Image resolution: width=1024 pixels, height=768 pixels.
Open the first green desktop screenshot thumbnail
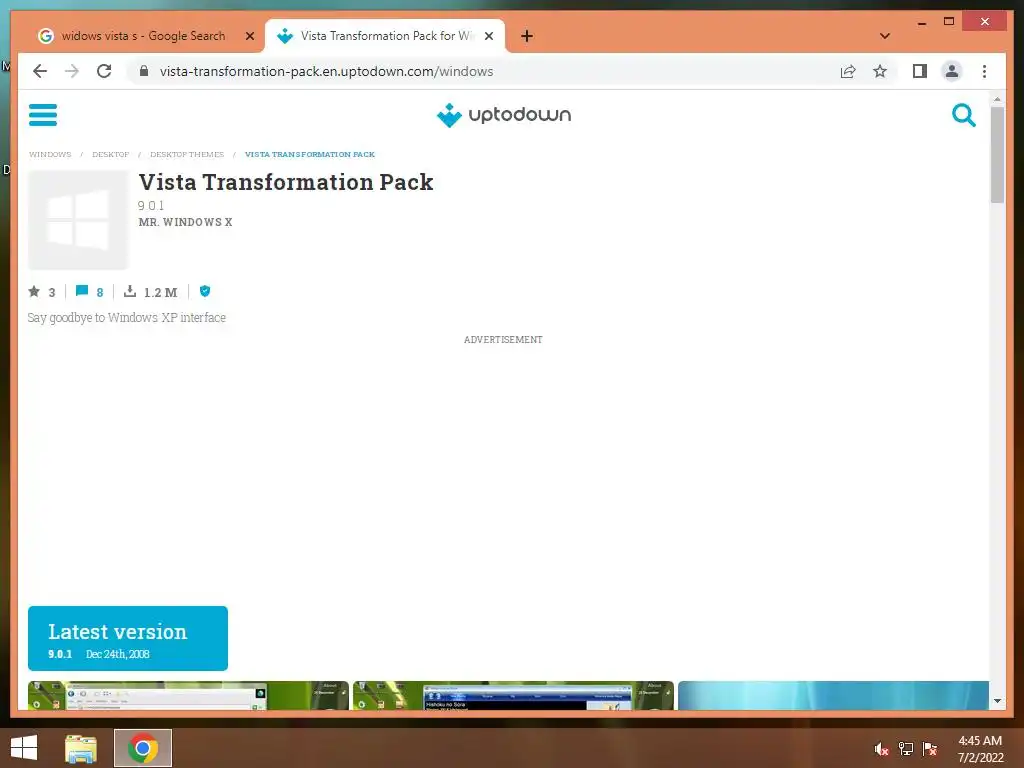(x=188, y=696)
